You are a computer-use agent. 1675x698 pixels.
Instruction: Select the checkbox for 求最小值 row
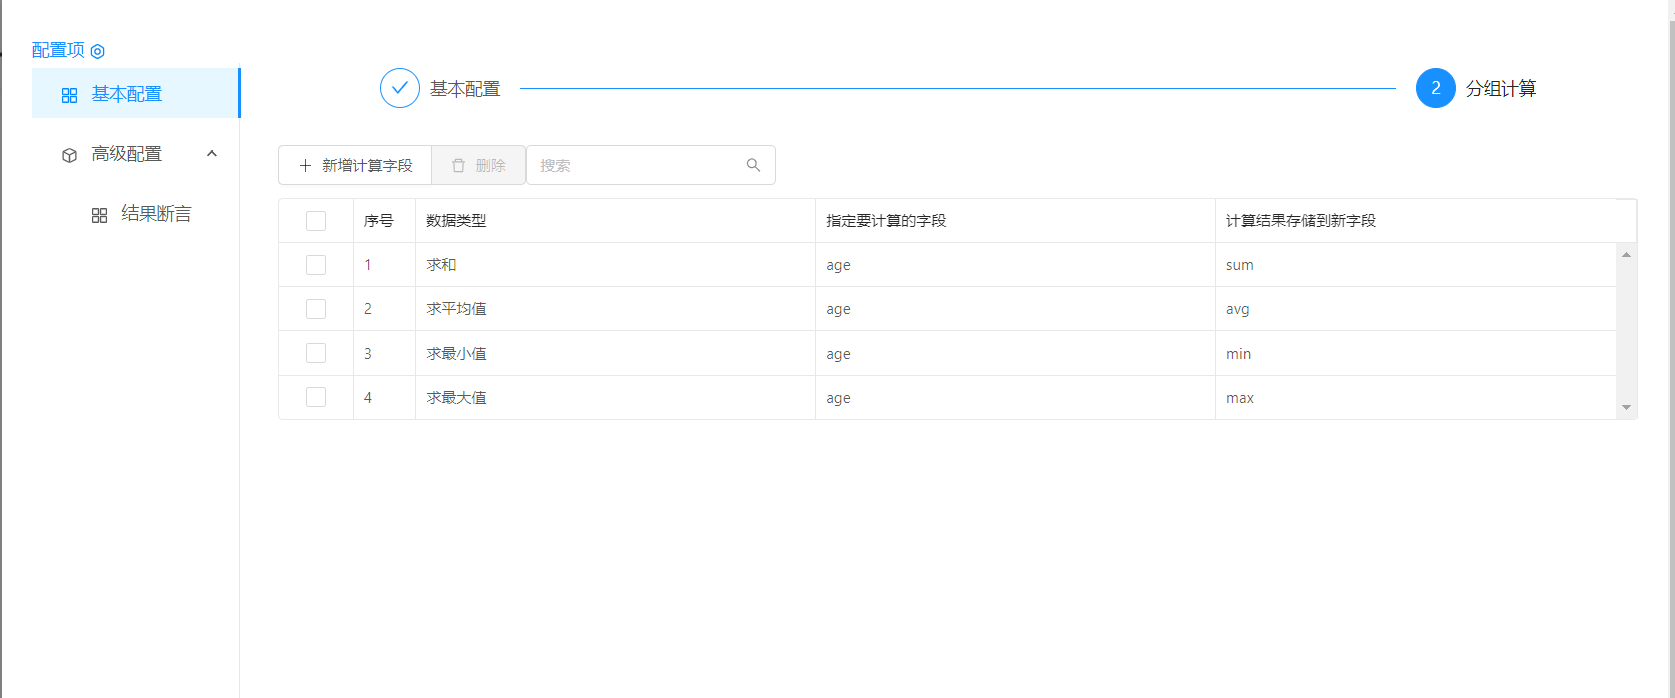pyautogui.click(x=316, y=353)
